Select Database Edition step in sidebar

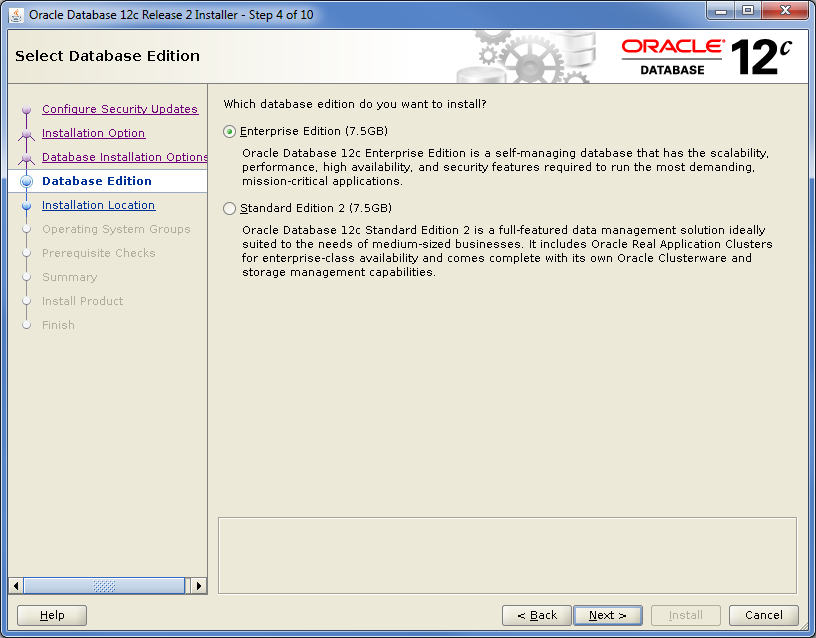[x=97, y=181]
